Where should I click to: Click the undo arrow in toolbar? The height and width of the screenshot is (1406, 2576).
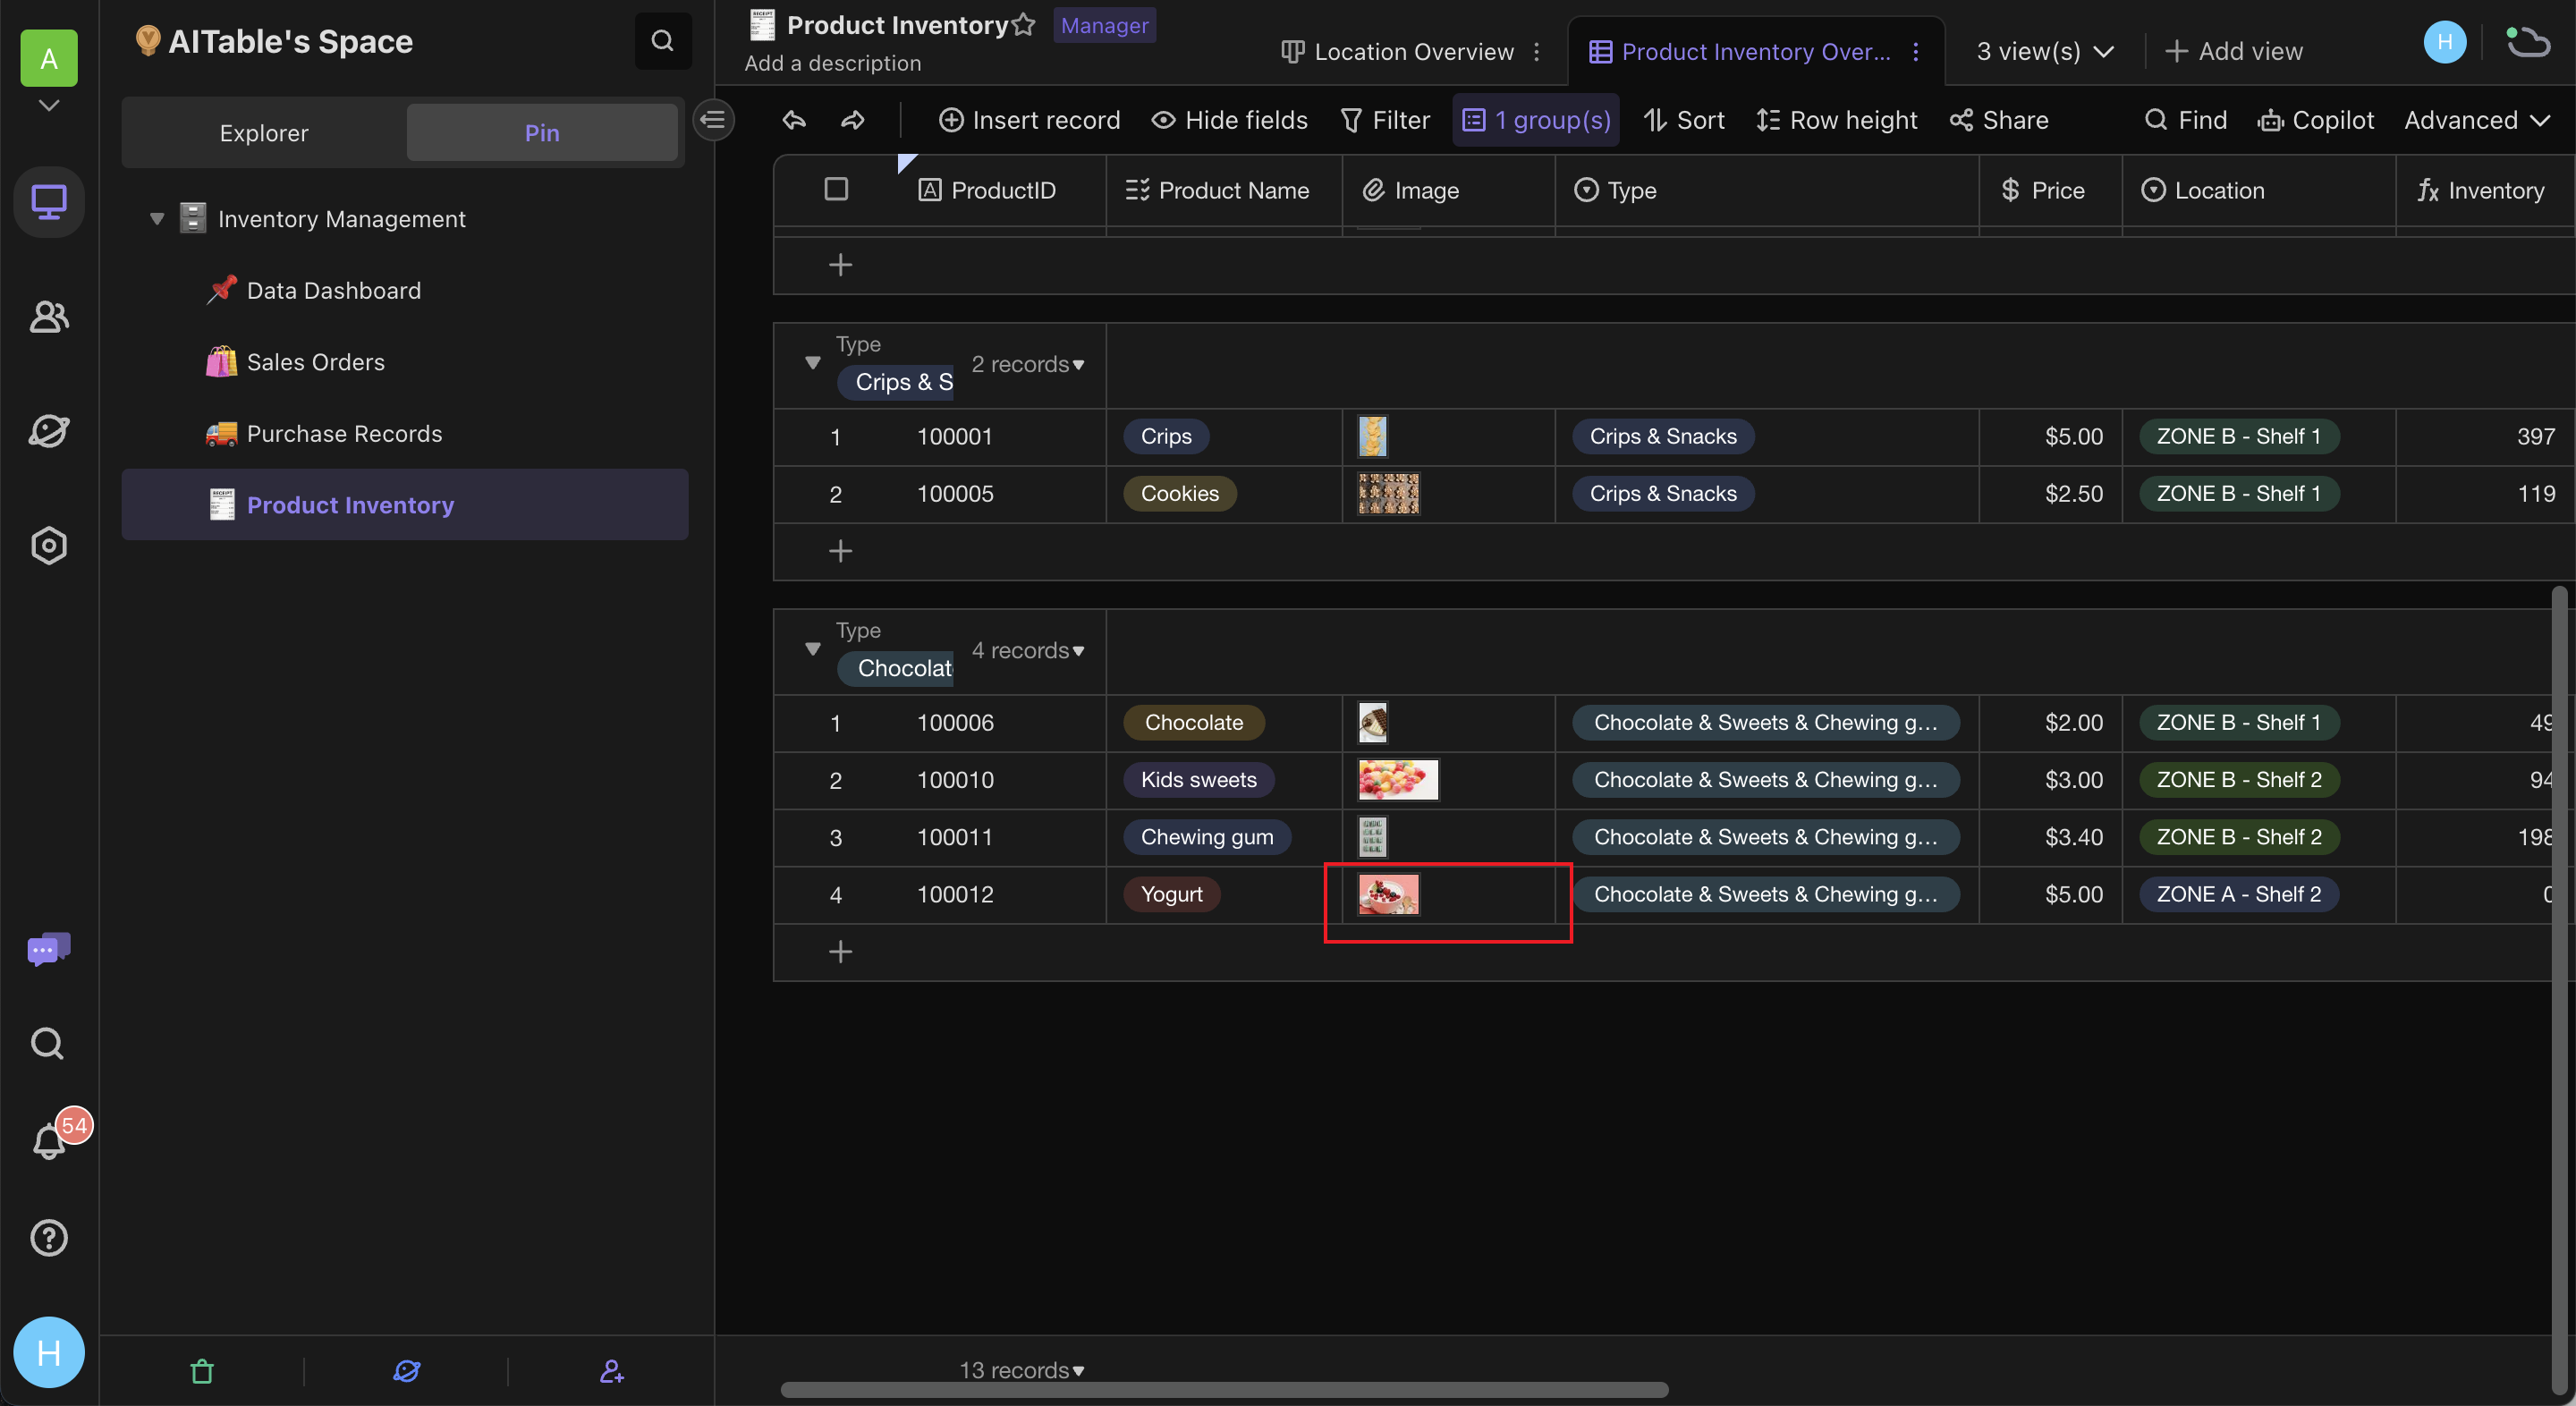click(794, 120)
